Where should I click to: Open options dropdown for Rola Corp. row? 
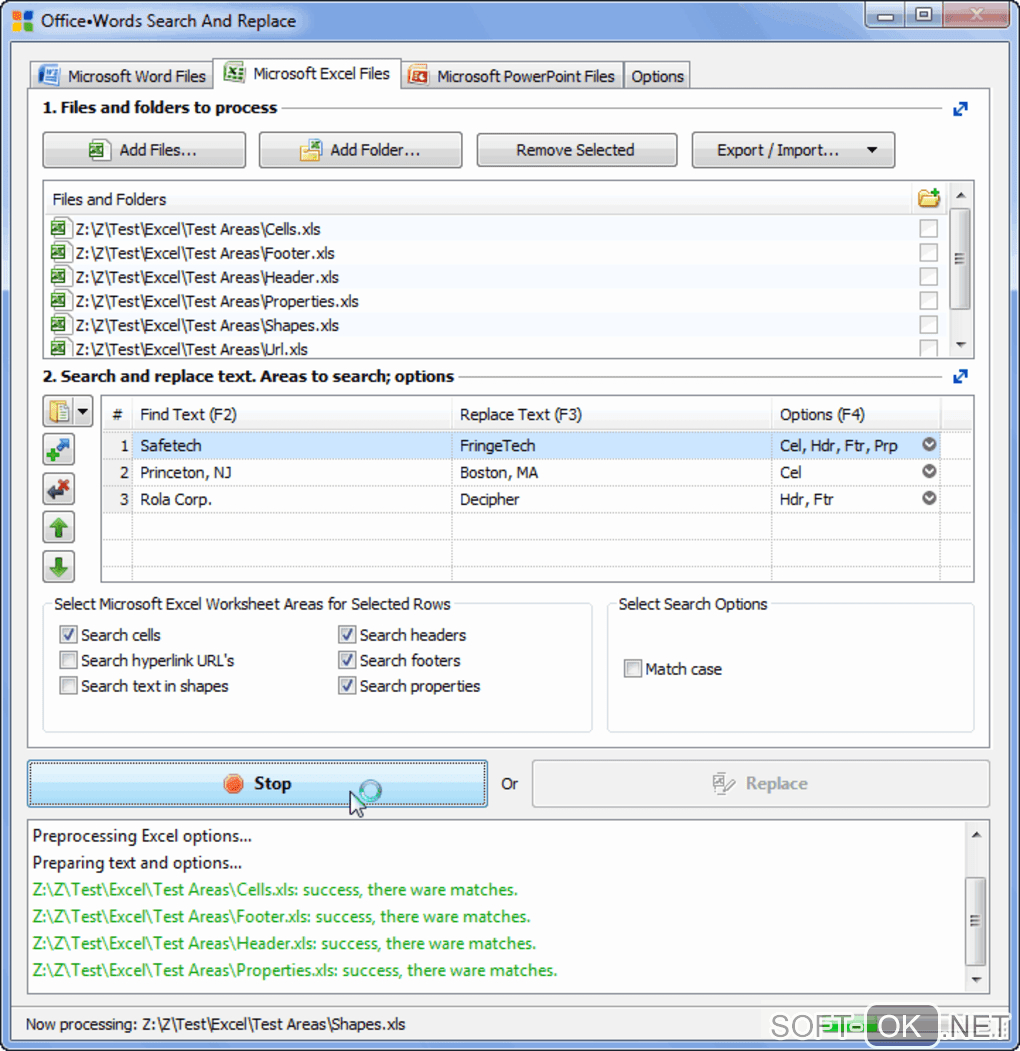point(929,498)
